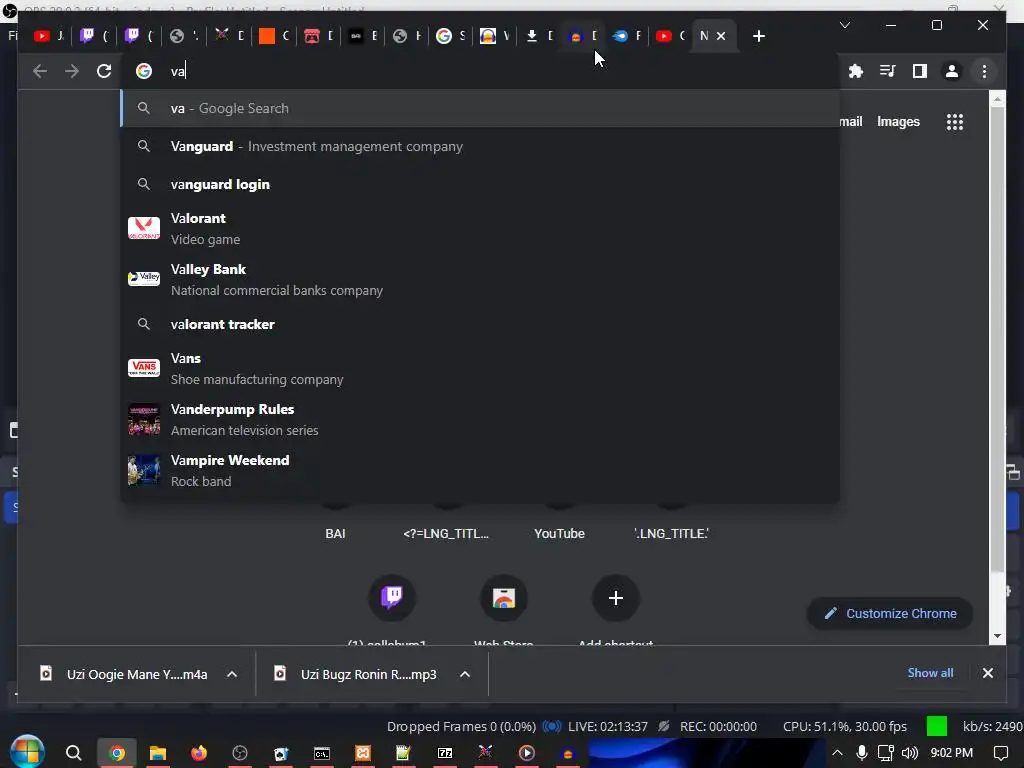
Task: Click the microphone tray icon
Action: (862, 753)
